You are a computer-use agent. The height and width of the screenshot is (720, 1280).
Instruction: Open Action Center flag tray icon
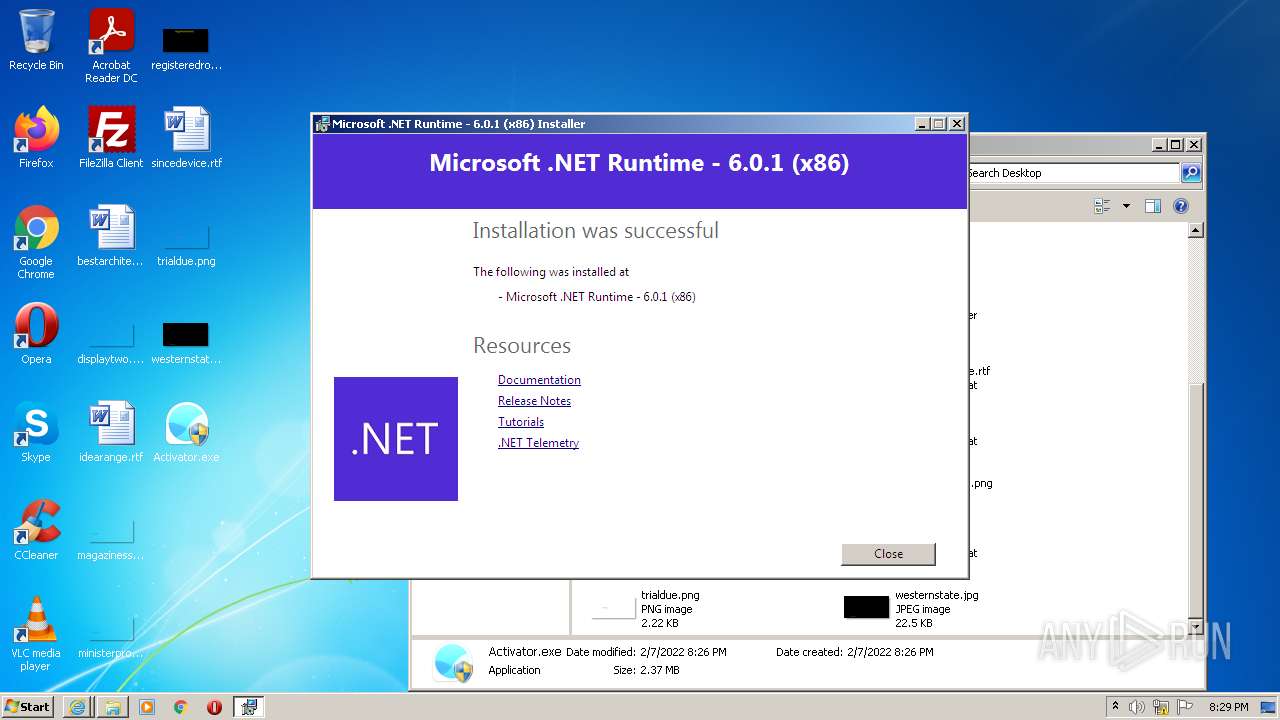coord(1184,707)
